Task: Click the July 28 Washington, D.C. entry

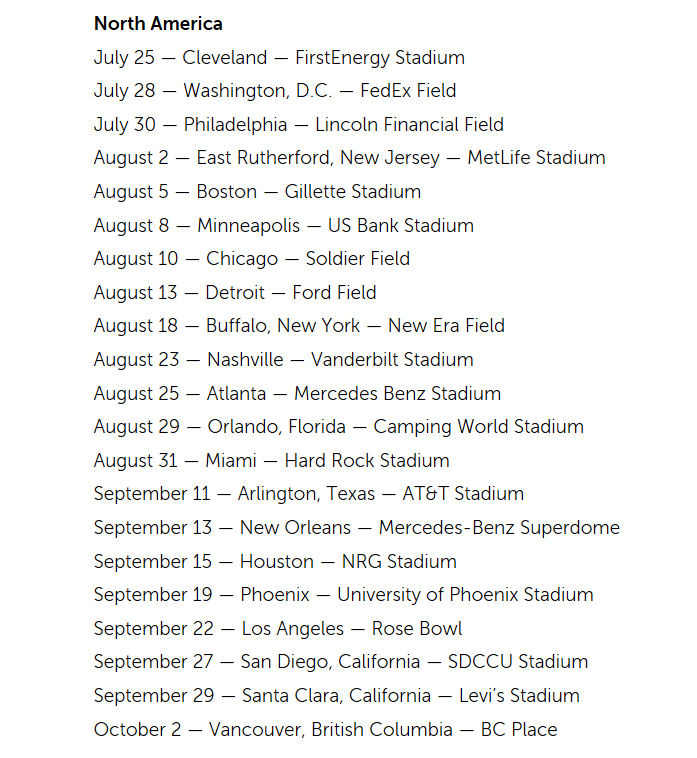Action: 275,91
